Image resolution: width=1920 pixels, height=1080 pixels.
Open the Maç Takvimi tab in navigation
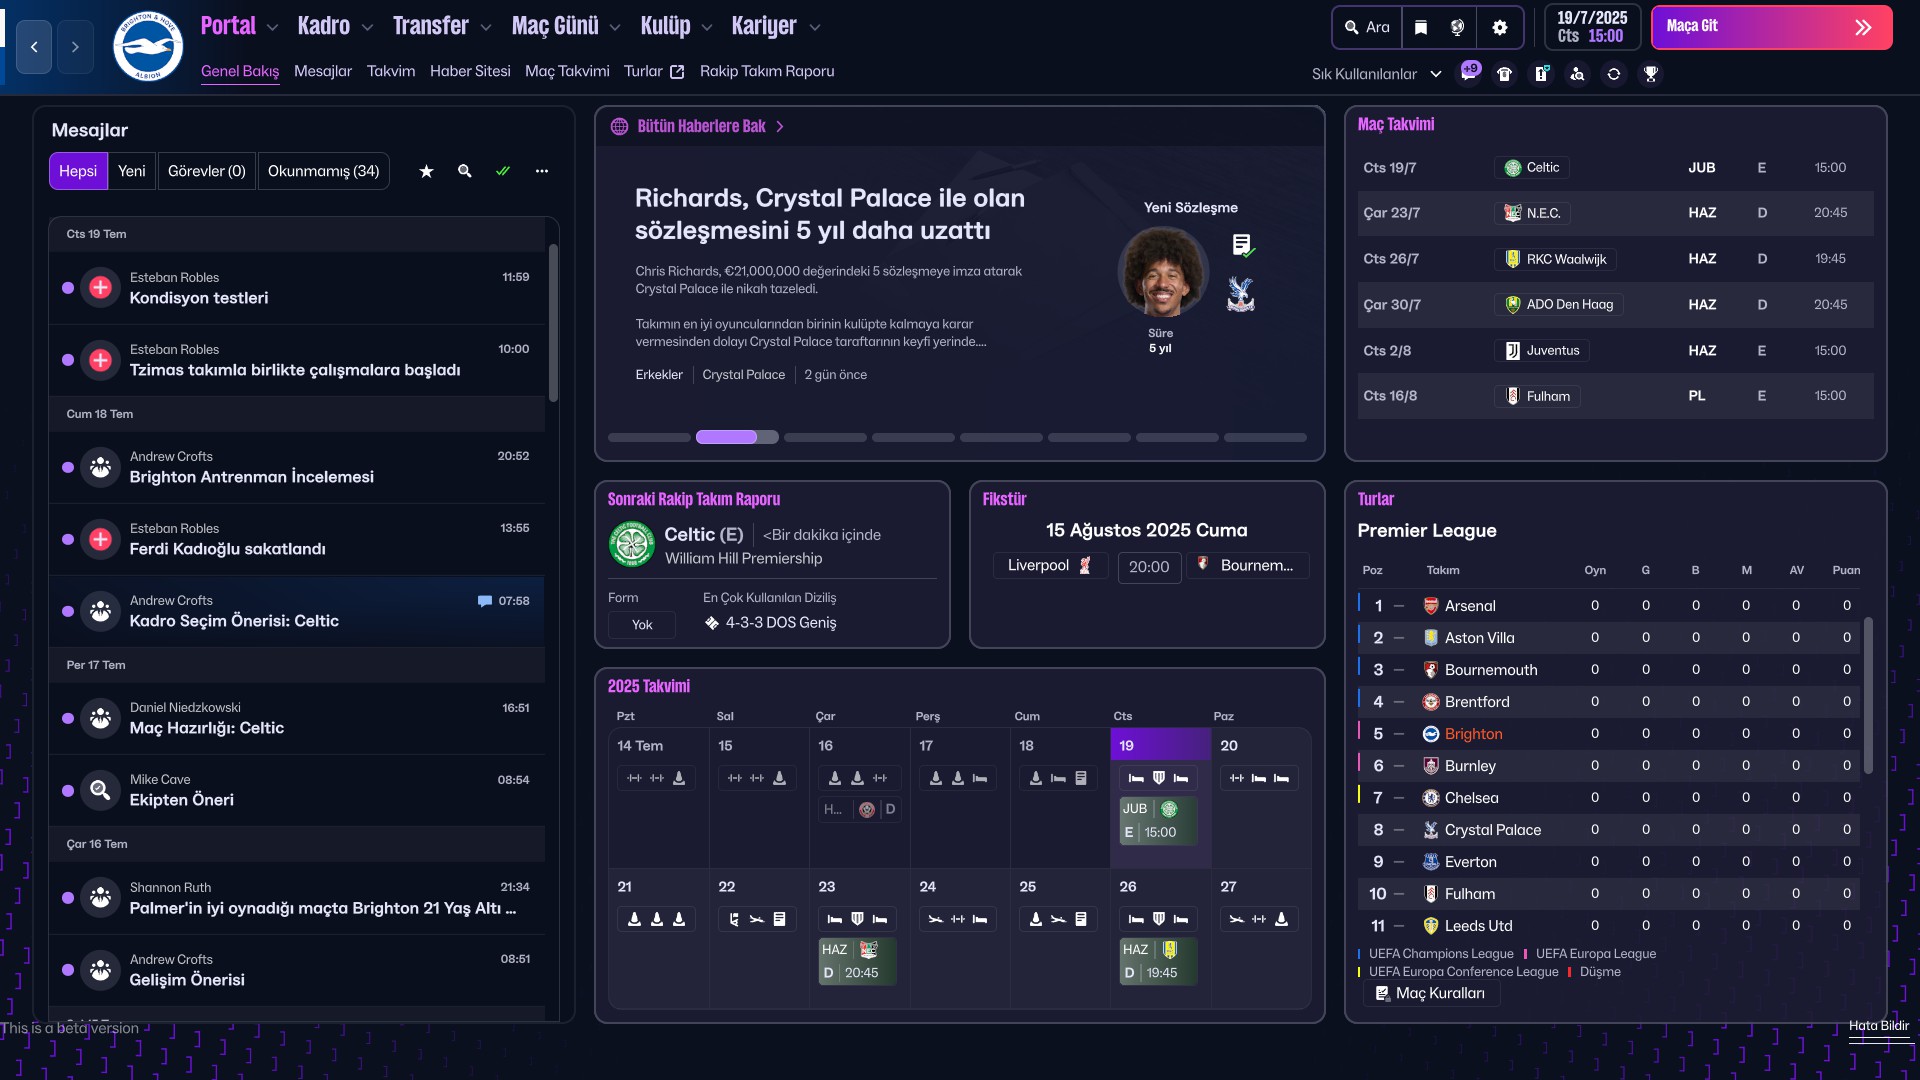567,71
